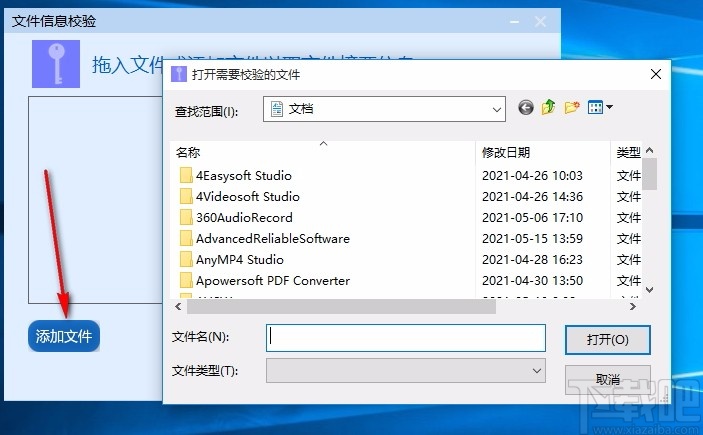Viewport: 703px width, 435px height.
Task: Sort by the 类型 column header
Action: point(628,152)
